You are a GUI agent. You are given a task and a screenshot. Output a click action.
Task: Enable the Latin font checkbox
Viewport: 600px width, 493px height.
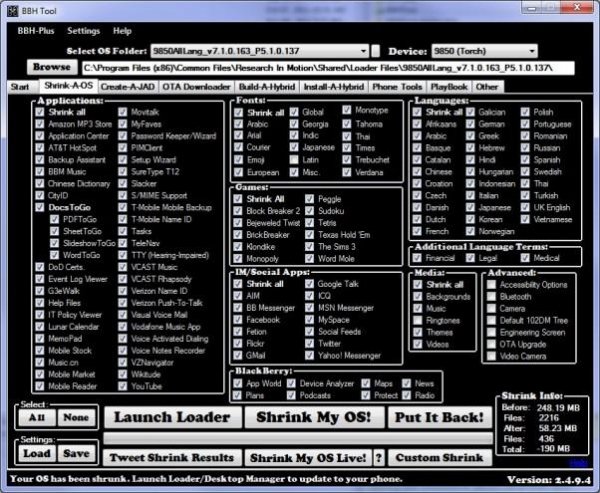pos(294,160)
